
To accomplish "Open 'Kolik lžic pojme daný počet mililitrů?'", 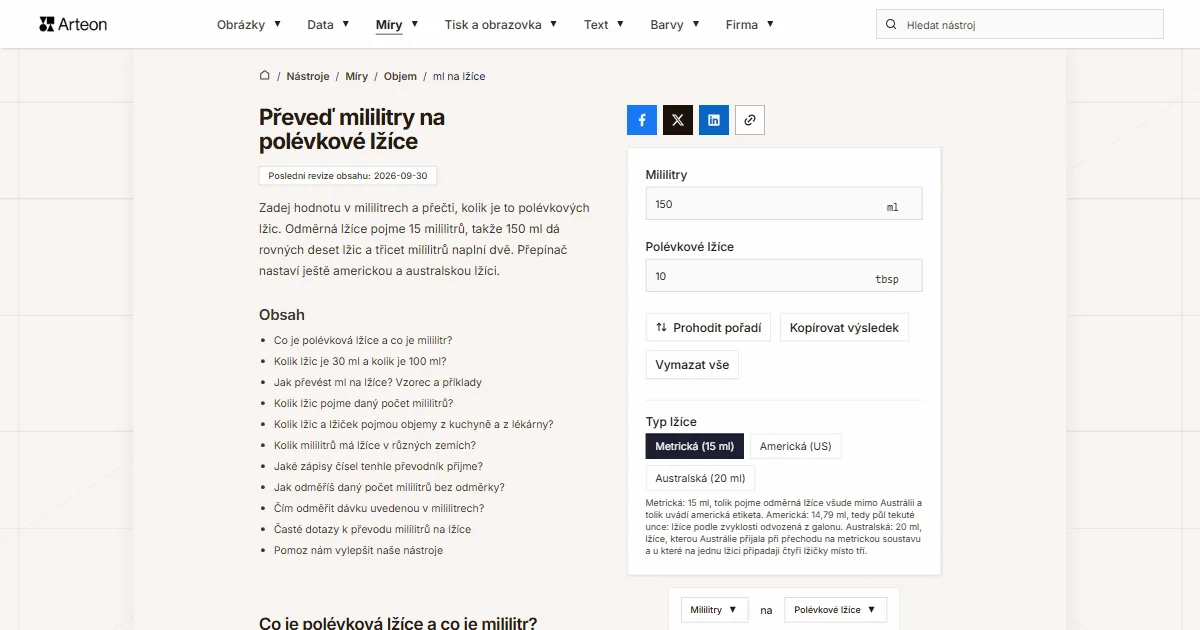I will point(364,403).
